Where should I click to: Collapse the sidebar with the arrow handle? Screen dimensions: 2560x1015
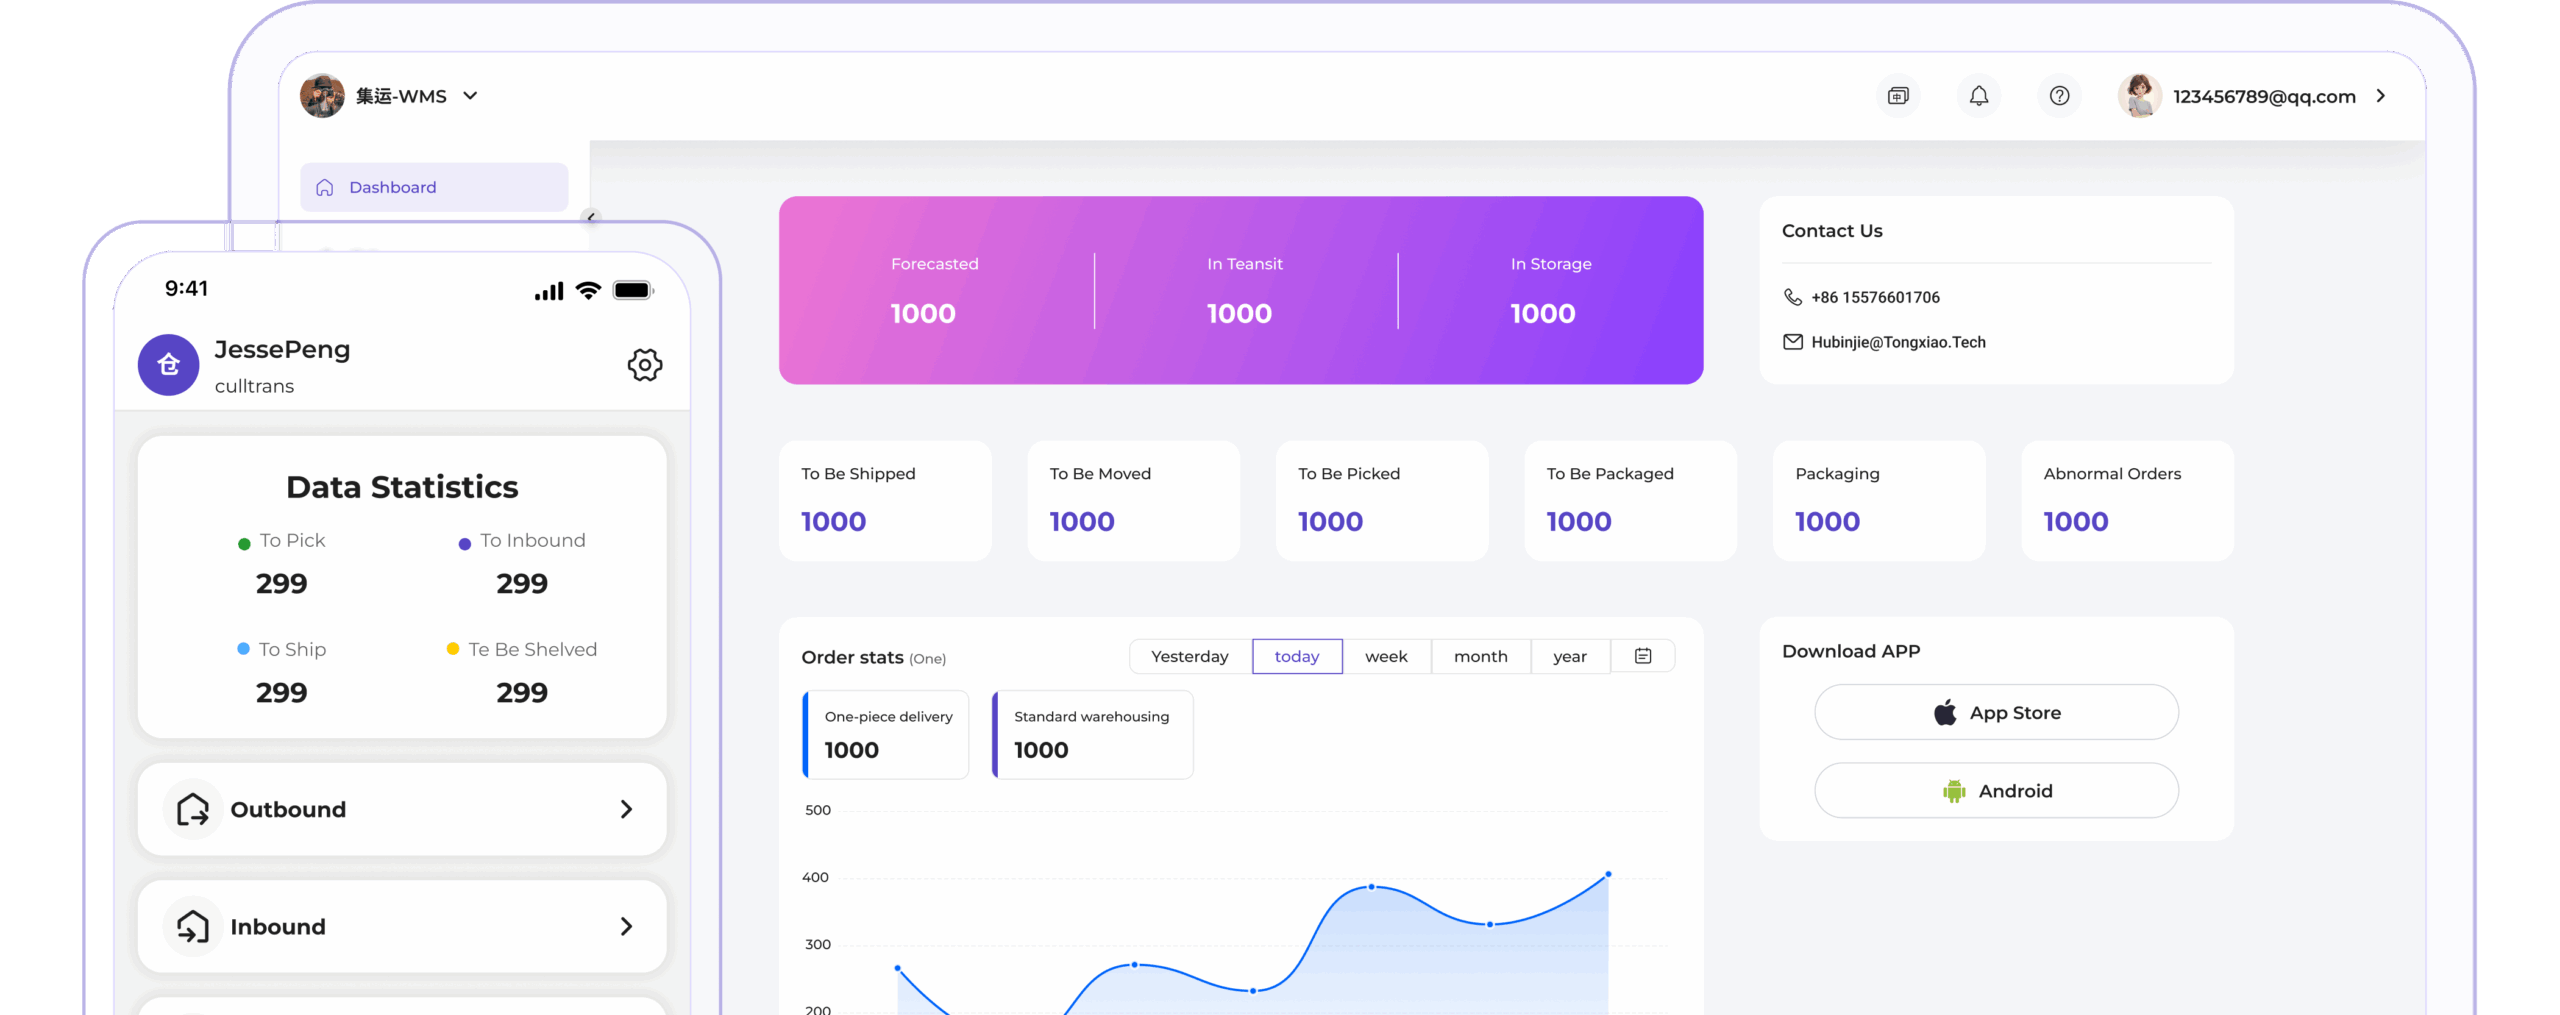(x=591, y=217)
